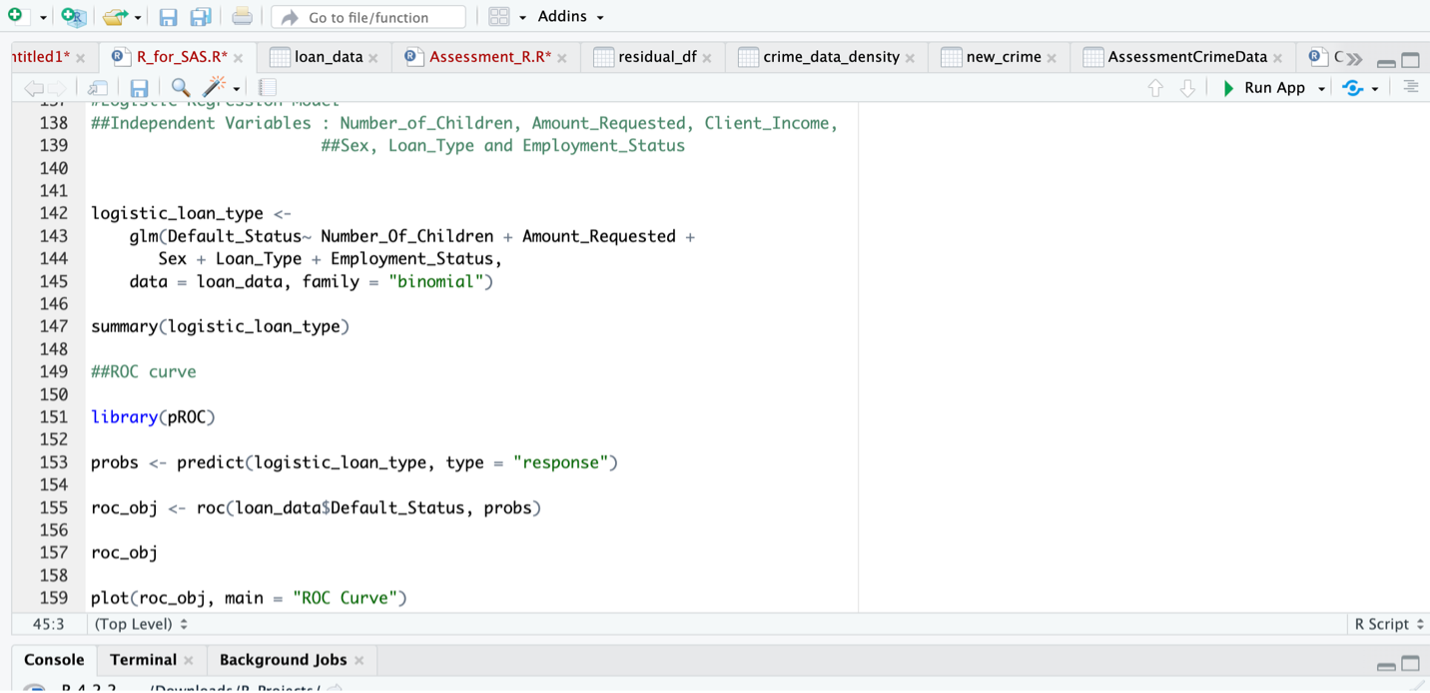Open the R Script file type selector

pos(1389,624)
